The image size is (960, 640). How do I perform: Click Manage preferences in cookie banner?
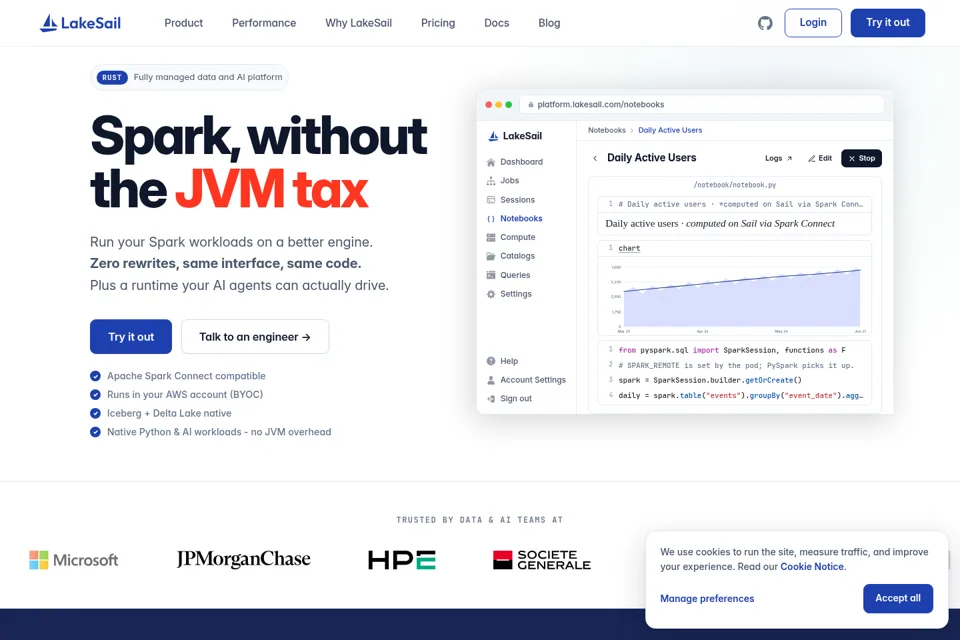[707, 598]
